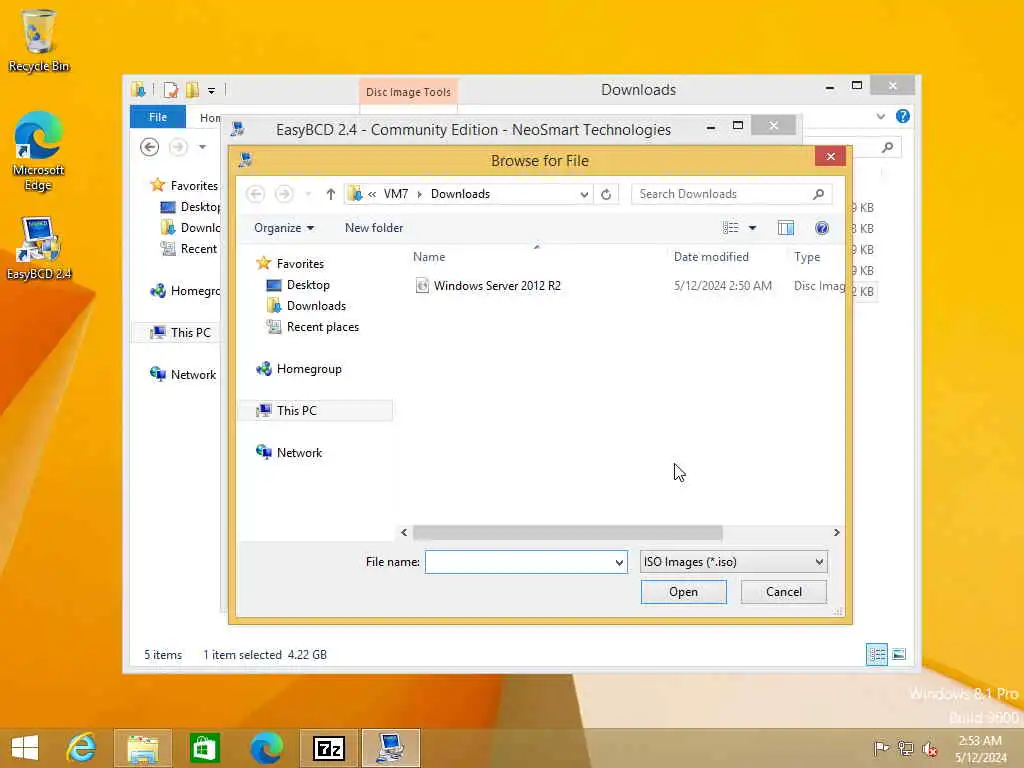
Task: Click Back arrow in Downloads Explorer window
Action: point(150,147)
